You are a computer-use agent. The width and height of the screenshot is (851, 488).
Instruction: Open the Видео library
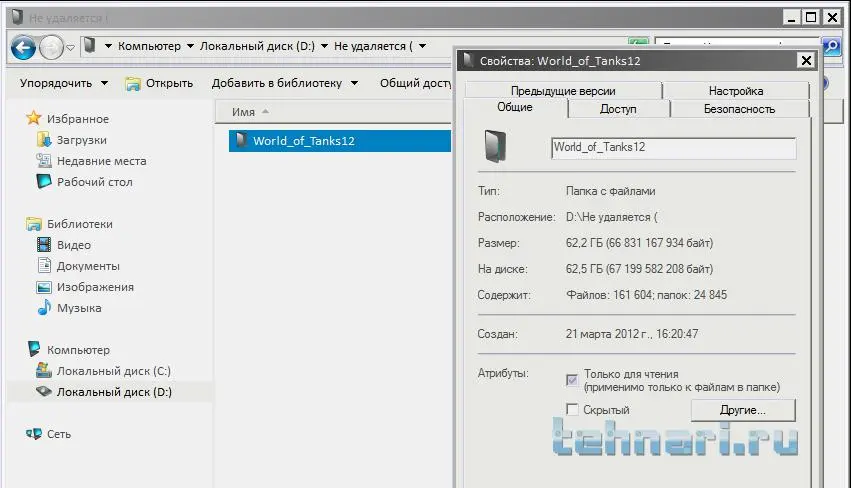click(x=74, y=245)
